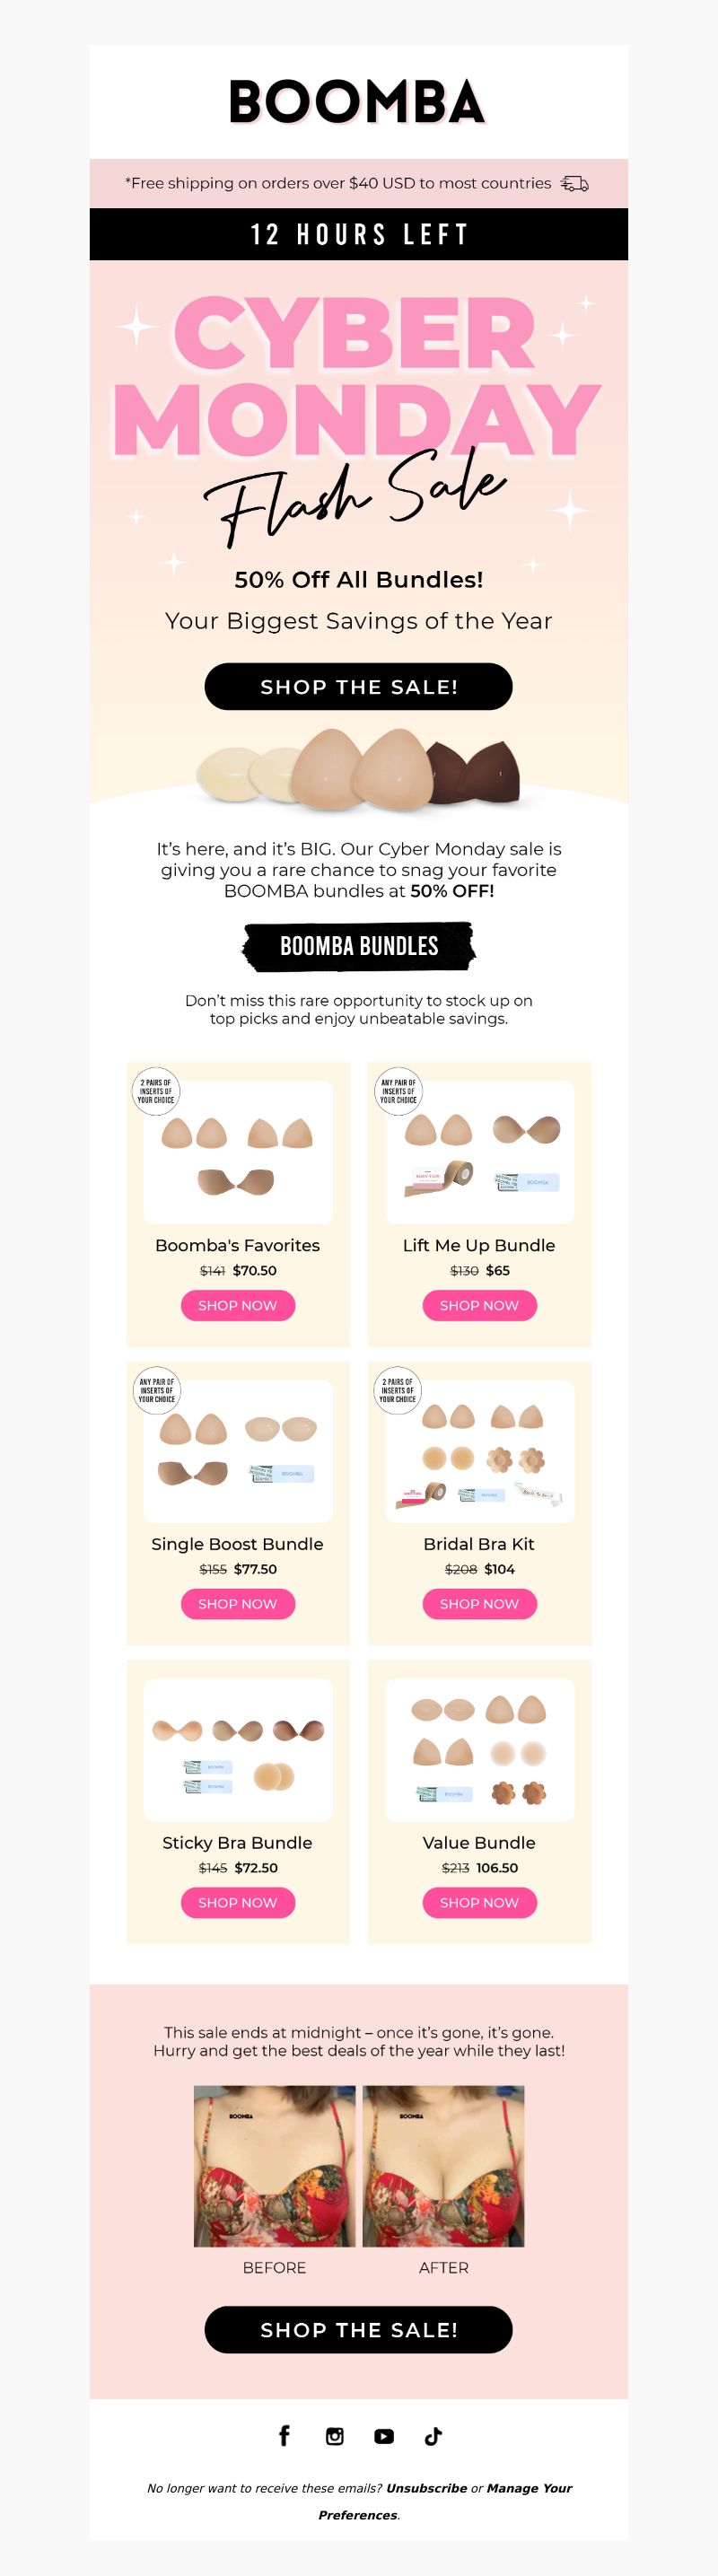718x2576 pixels.
Task: Shop now for Single Boost Bundle
Action: coord(238,1603)
